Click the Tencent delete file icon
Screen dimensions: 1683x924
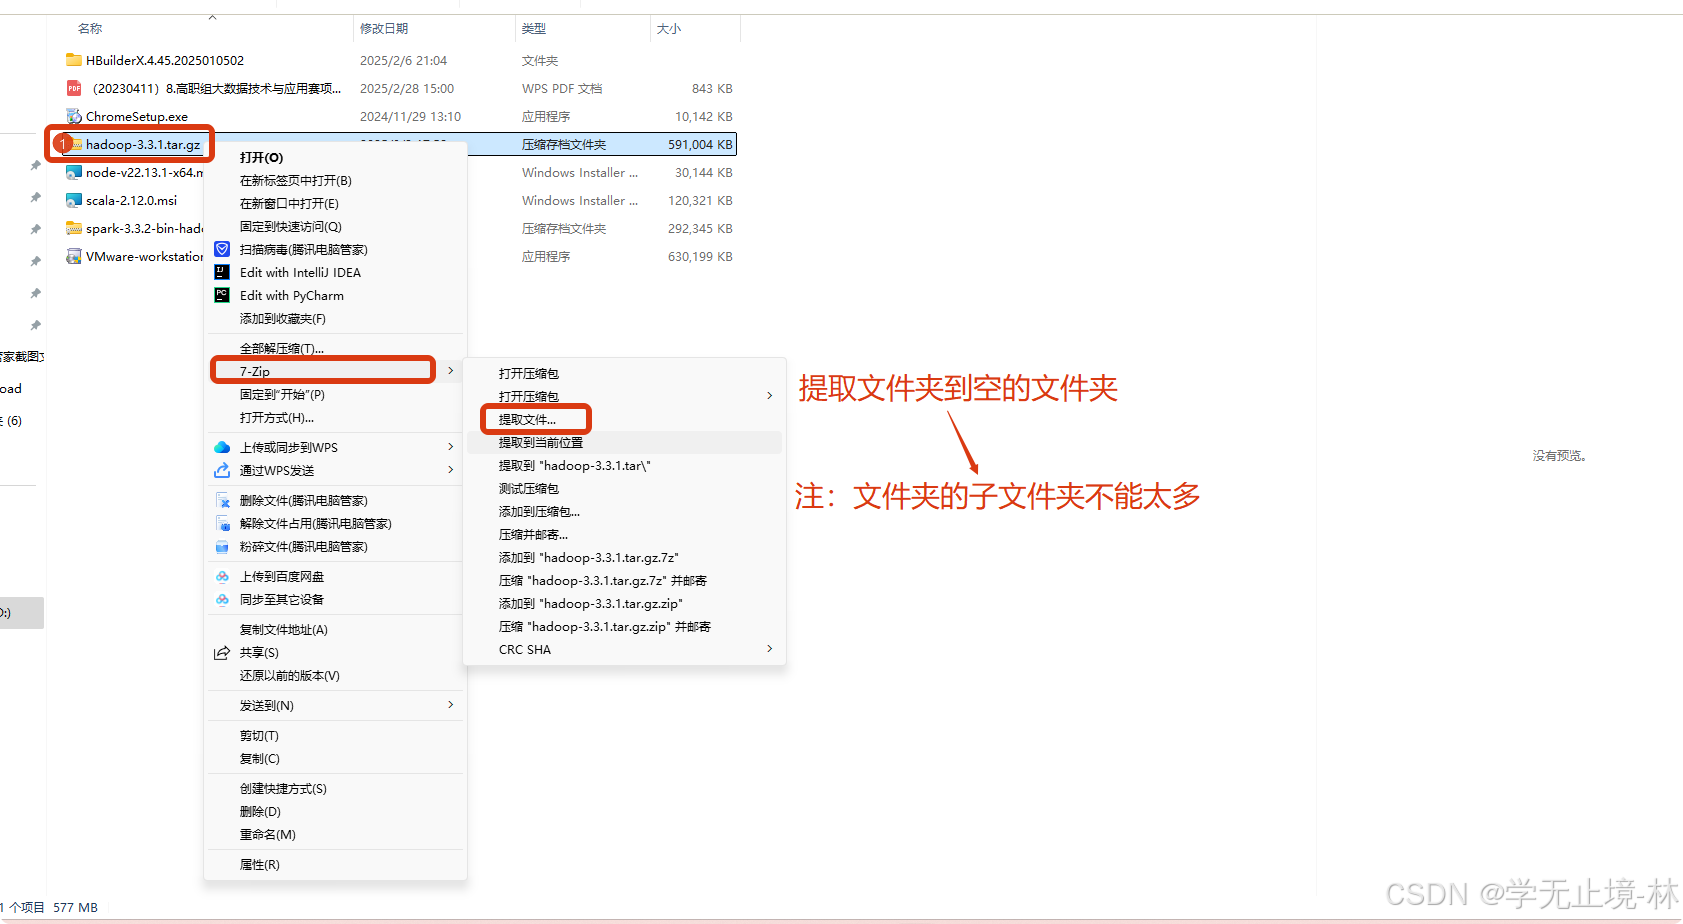[x=222, y=500]
